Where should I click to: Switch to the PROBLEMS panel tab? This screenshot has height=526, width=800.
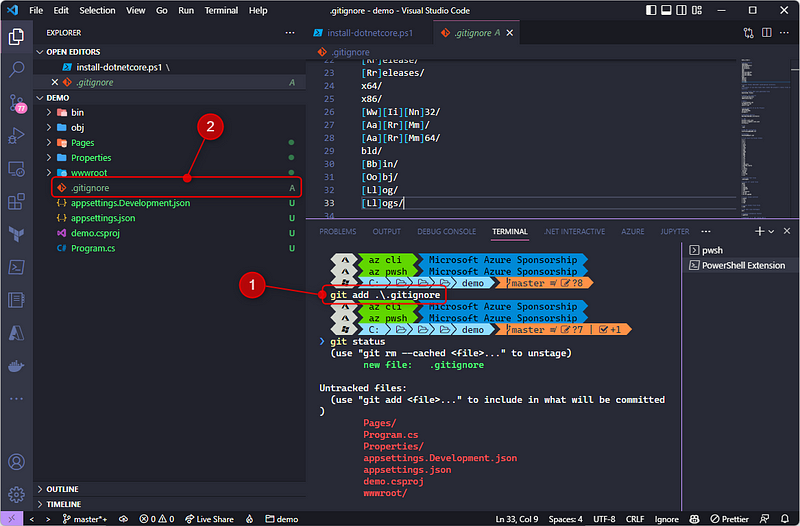pyautogui.click(x=337, y=231)
